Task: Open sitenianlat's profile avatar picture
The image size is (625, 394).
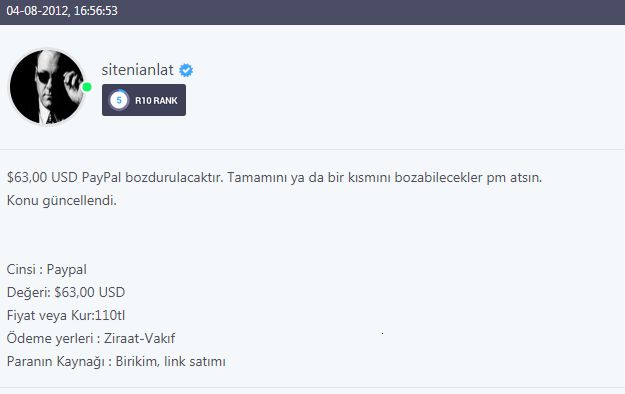Action: tap(47, 87)
